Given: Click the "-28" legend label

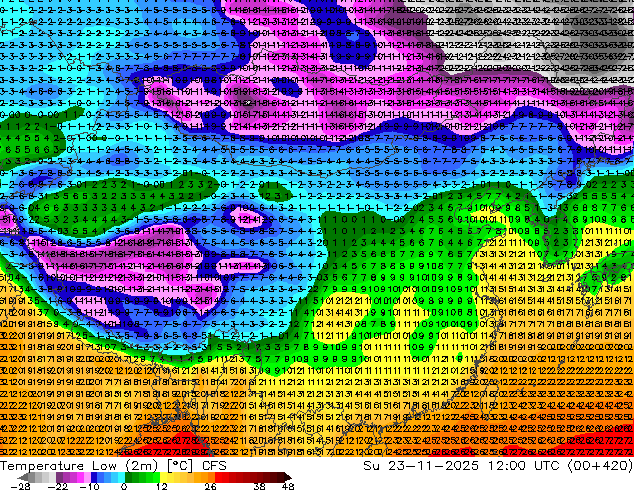Looking at the screenshot, I should [x=20, y=486].
